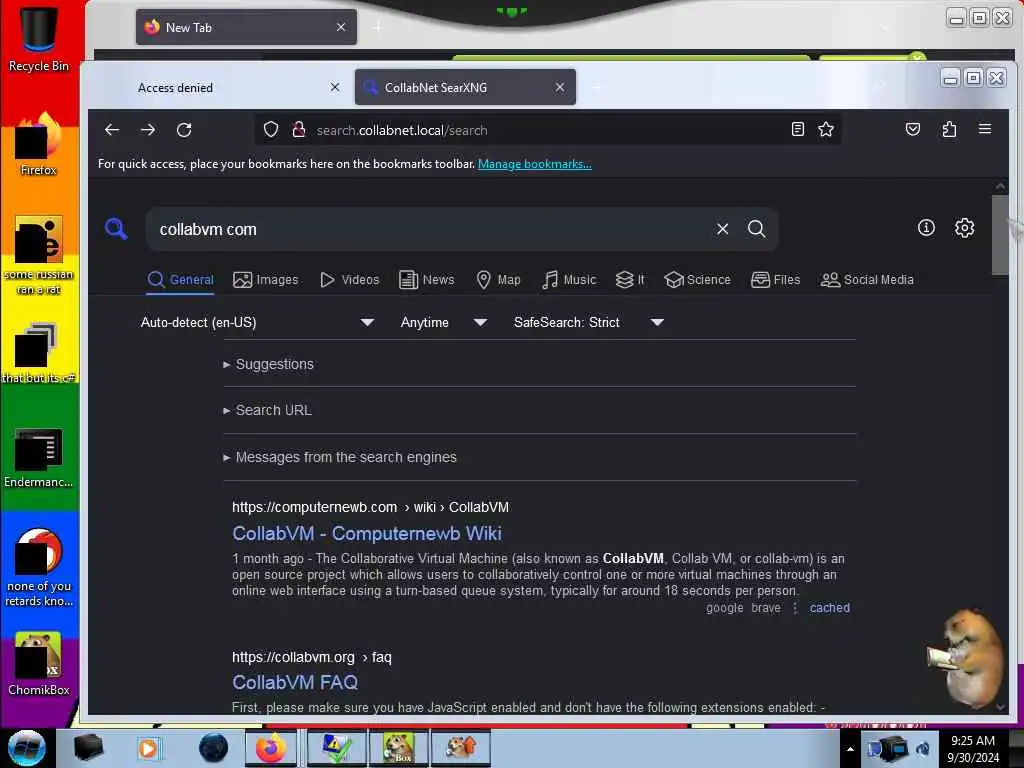Open the Pocket save icon
1024x768 pixels.
point(913,129)
